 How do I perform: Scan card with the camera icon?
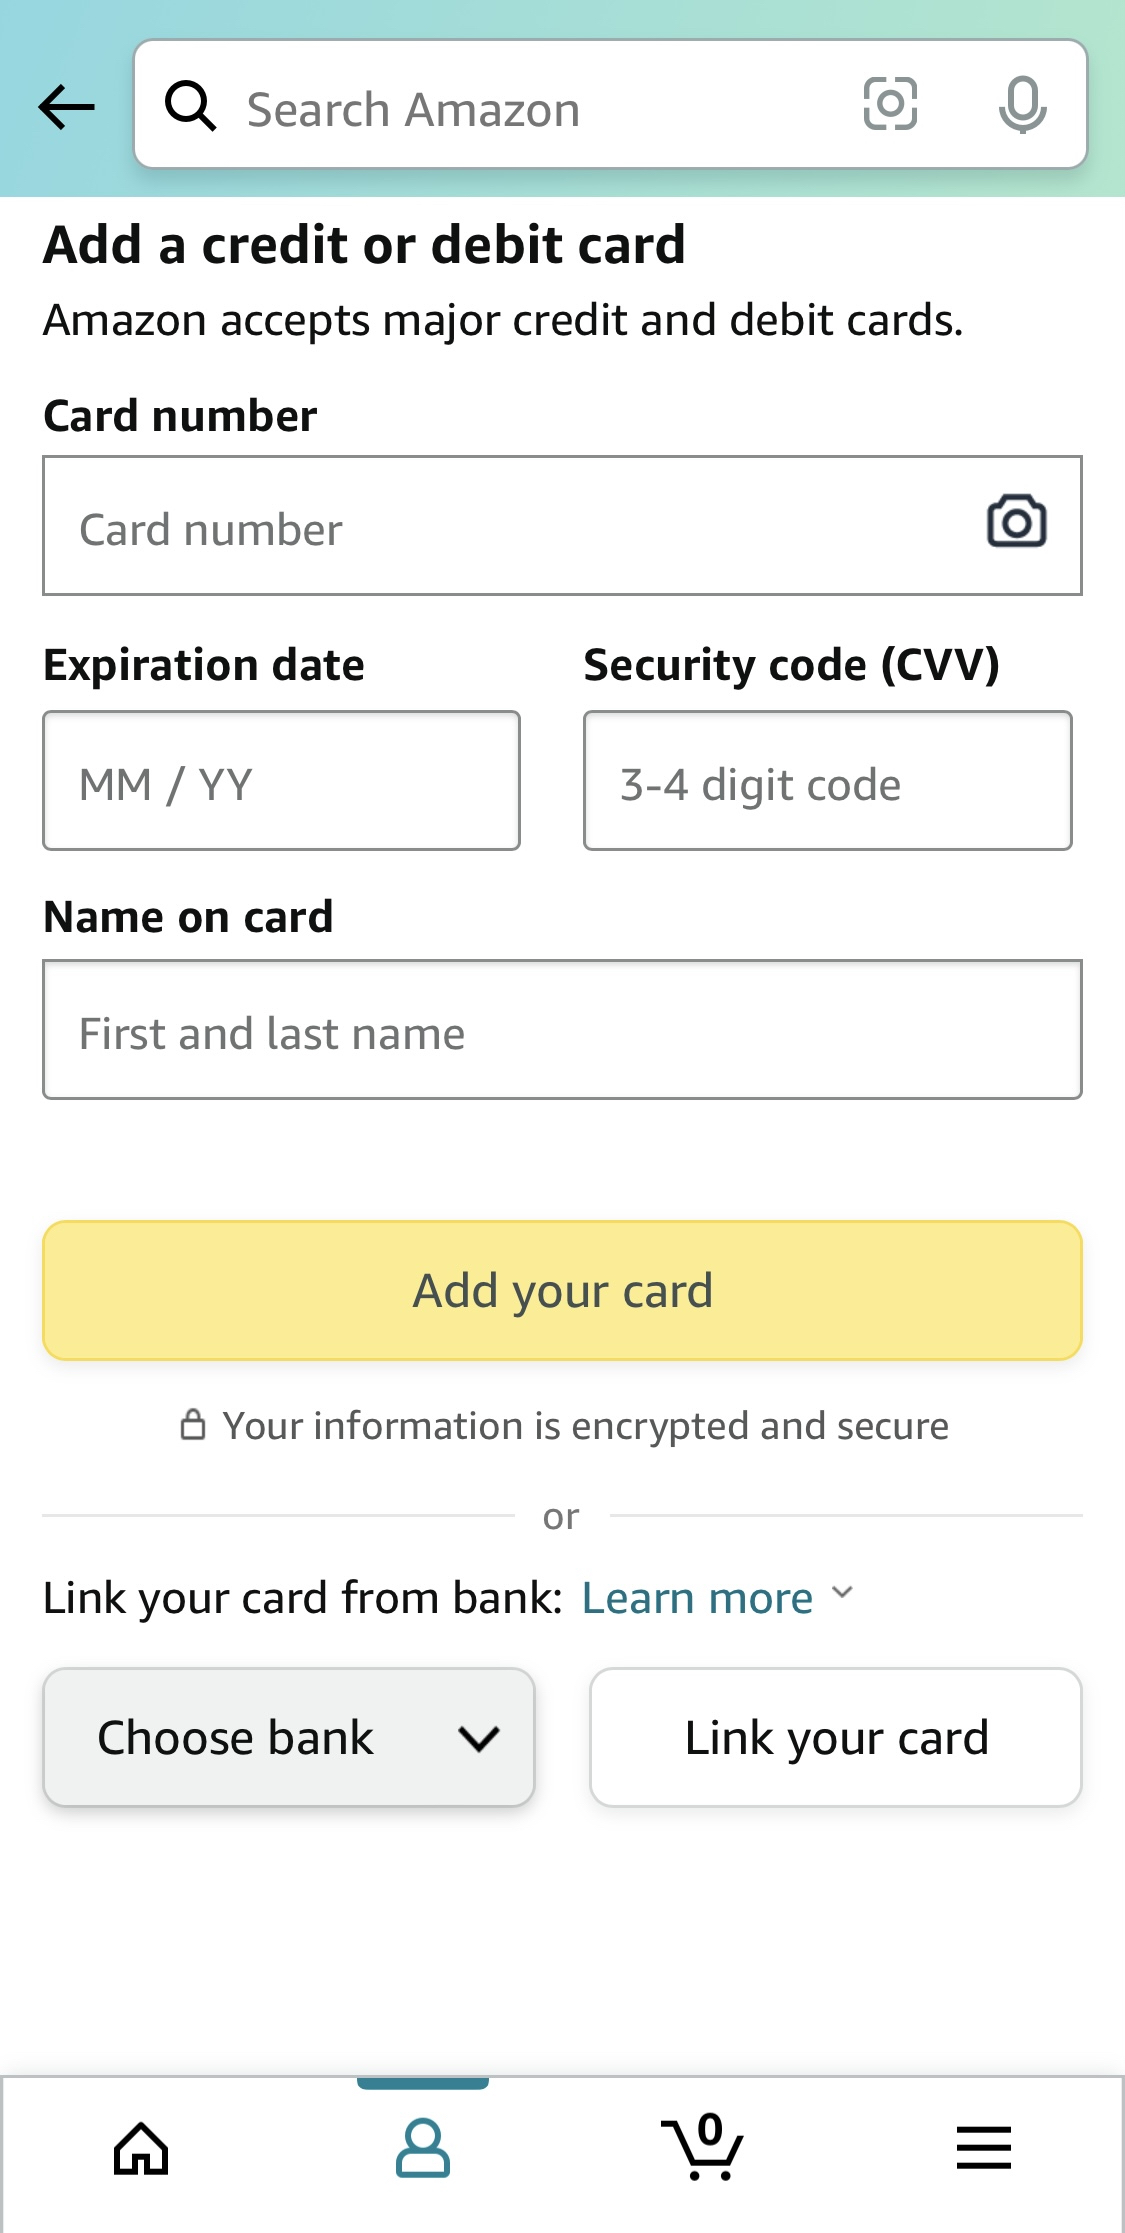click(1016, 521)
